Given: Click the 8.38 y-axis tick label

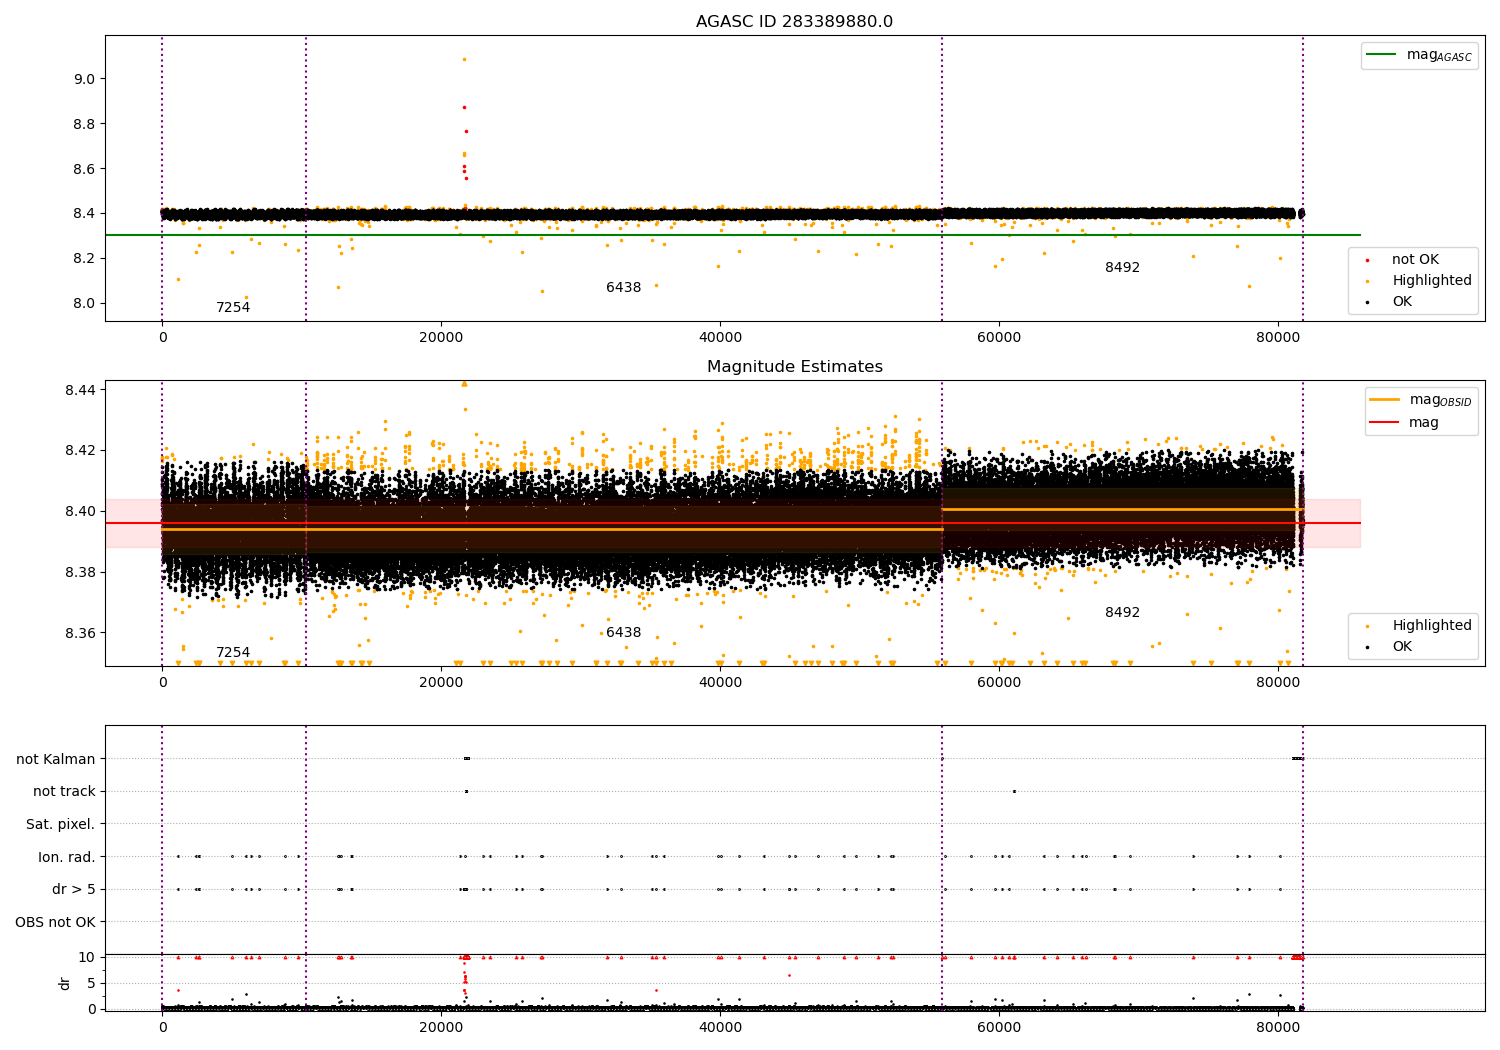Looking at the screenshot, I should point(80,573).
